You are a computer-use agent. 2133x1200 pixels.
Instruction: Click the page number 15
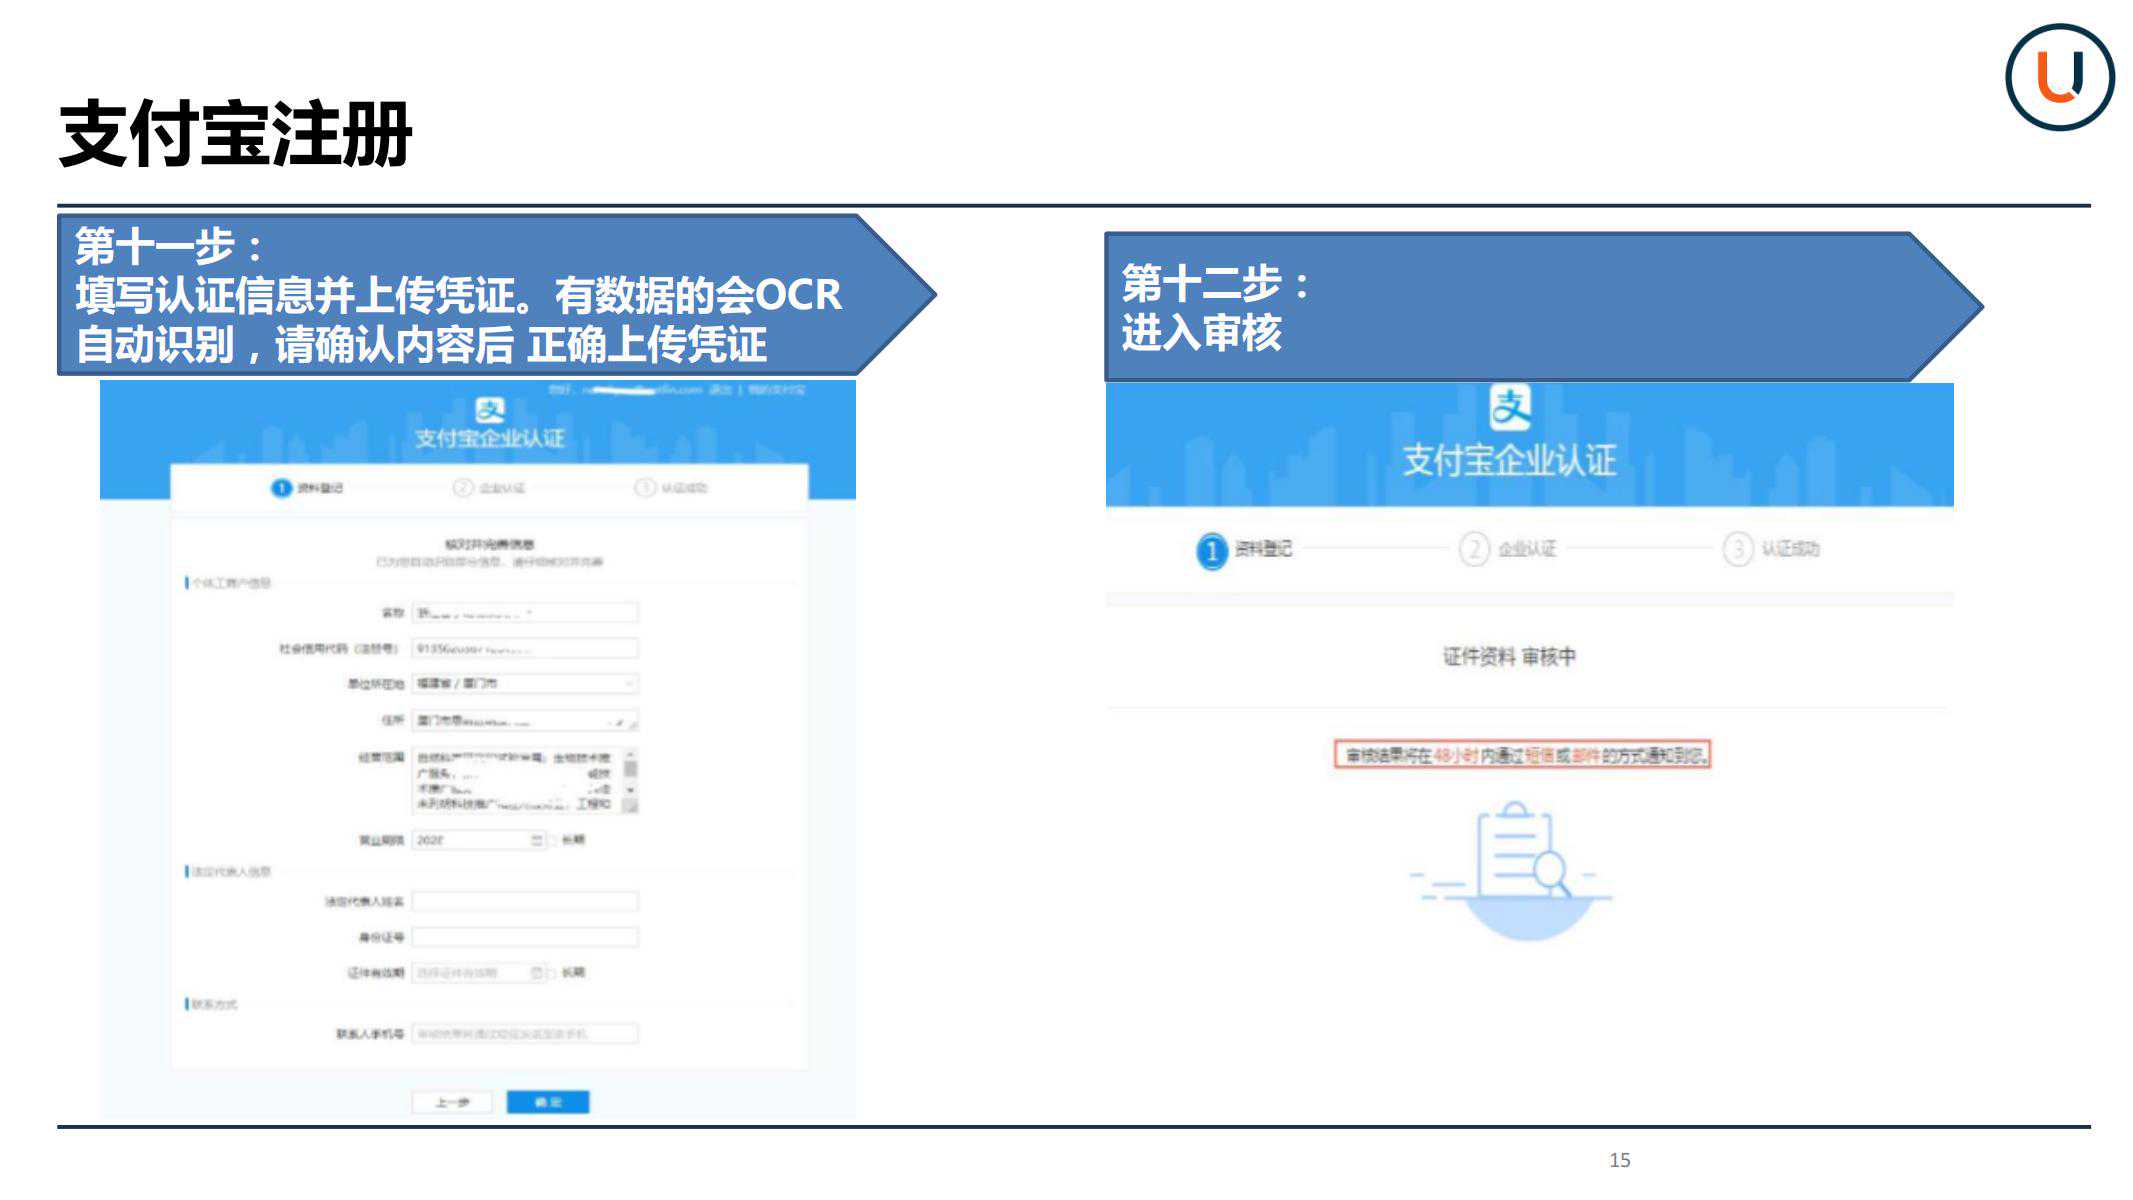point(1620,1160)
